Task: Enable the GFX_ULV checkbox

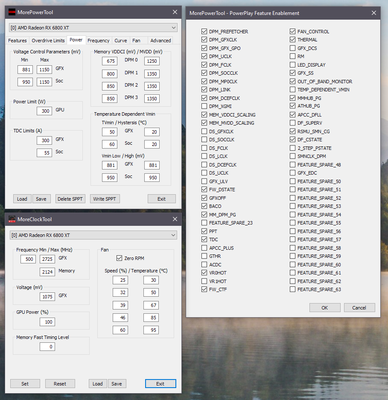Action: click(x=204, y=181)
